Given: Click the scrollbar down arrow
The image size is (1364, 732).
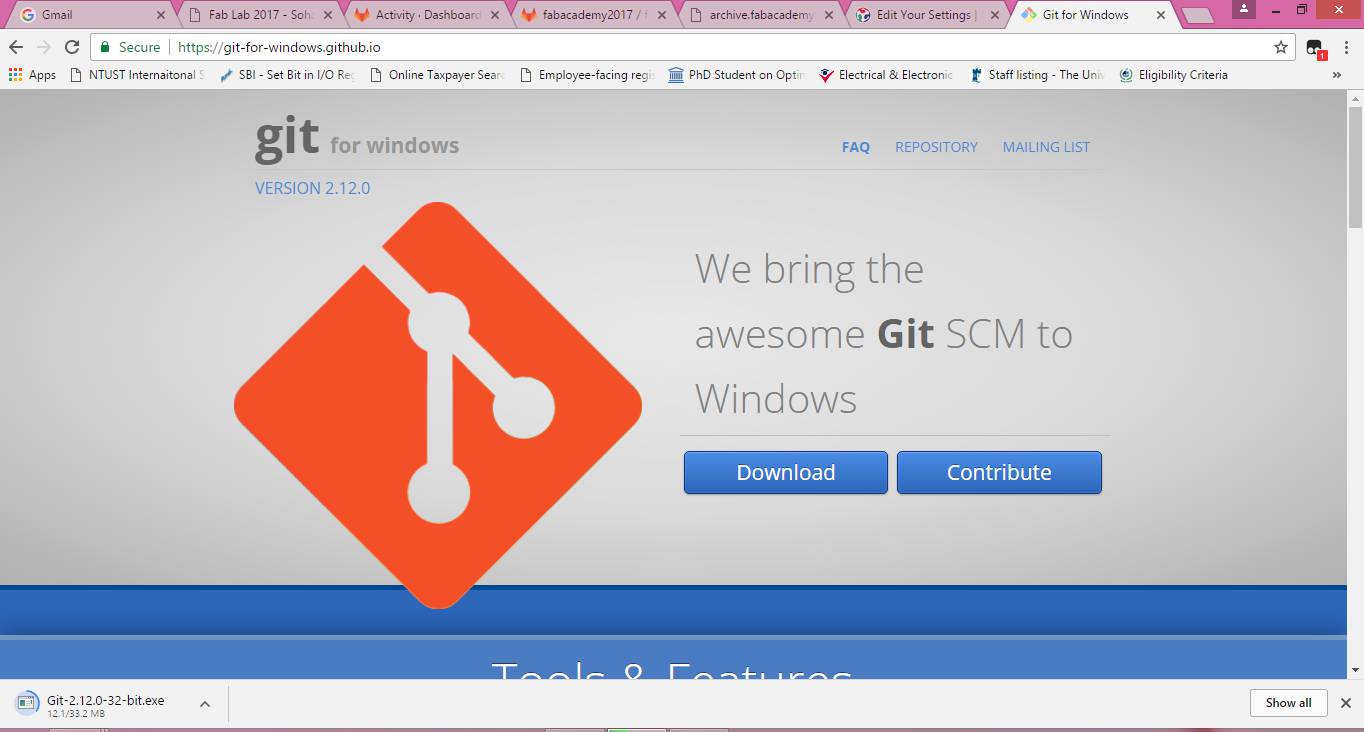Looking at the screenshot, I should click(1356, 670).
